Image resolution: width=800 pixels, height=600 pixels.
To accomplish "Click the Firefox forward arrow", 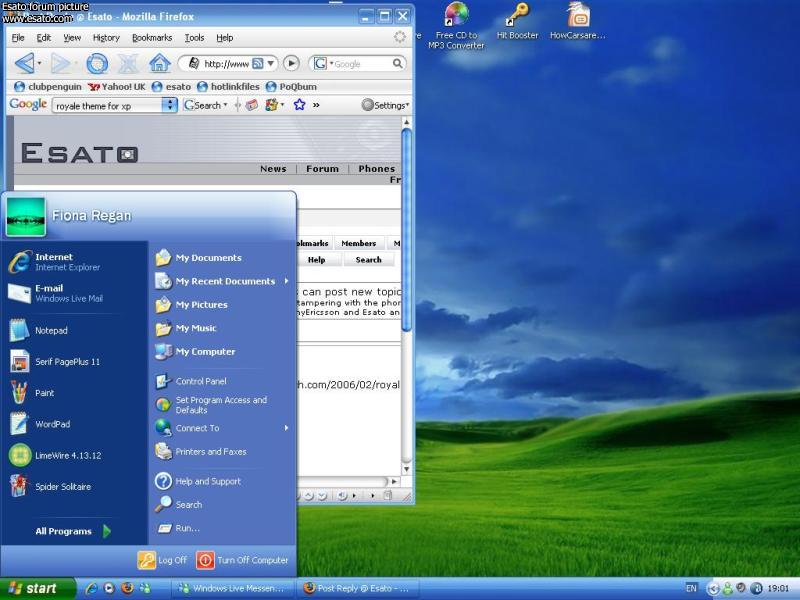I will (60, 64).
